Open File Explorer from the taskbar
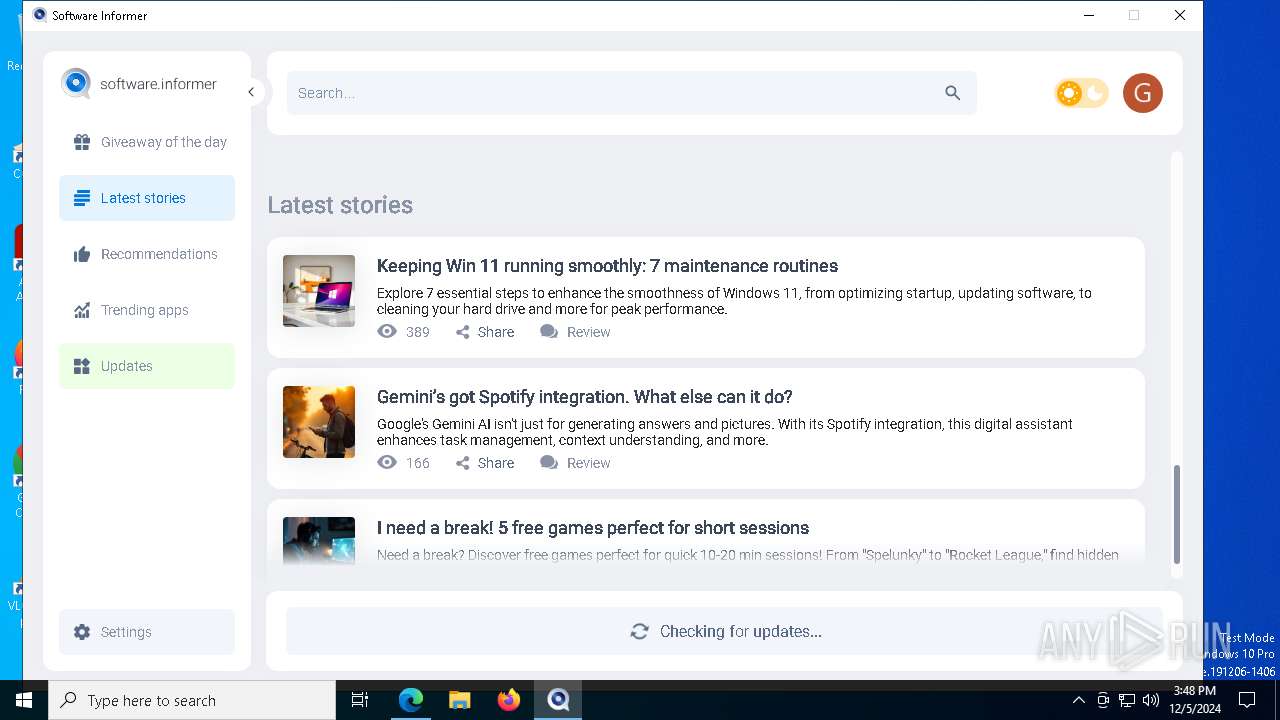Image resolution: width=1280 pixels, height=720 pixels. [459, 700]
